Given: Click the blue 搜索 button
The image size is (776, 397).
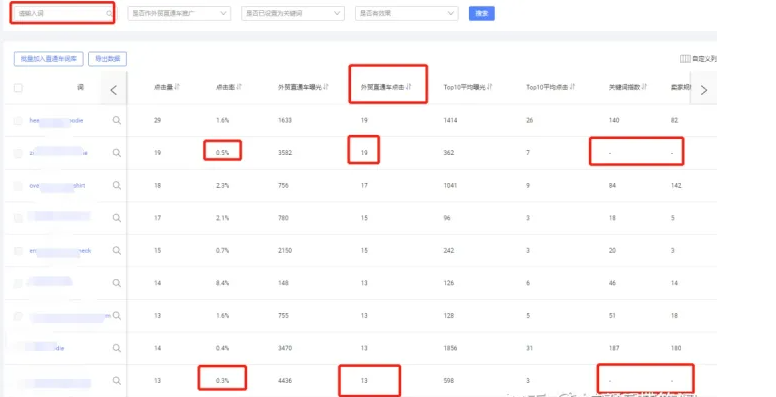Looking at the screenshot, I should pos(482,13).
